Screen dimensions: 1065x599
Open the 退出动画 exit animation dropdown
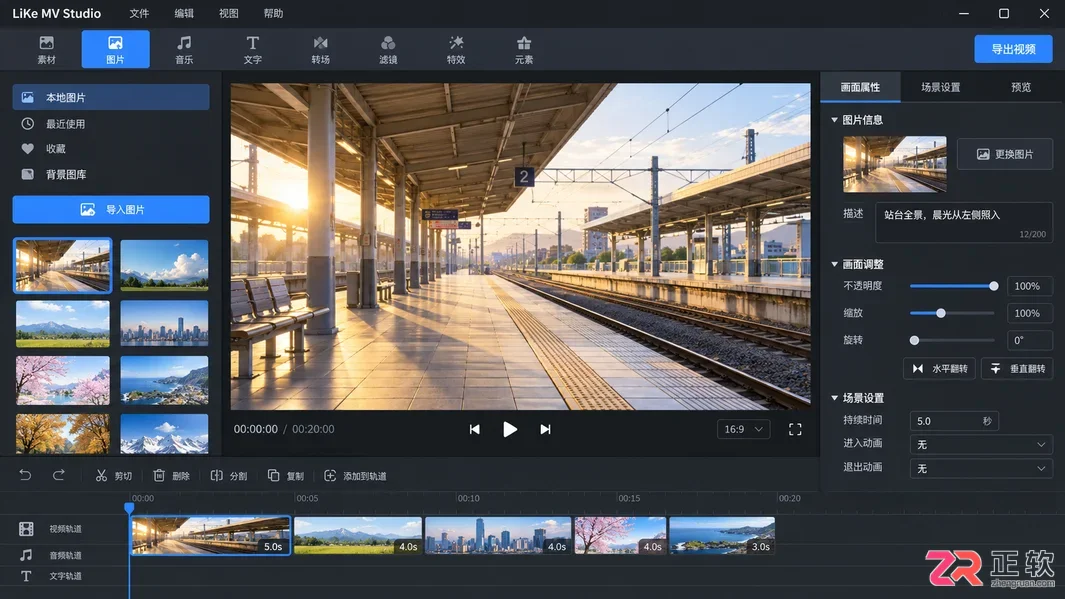981,469
